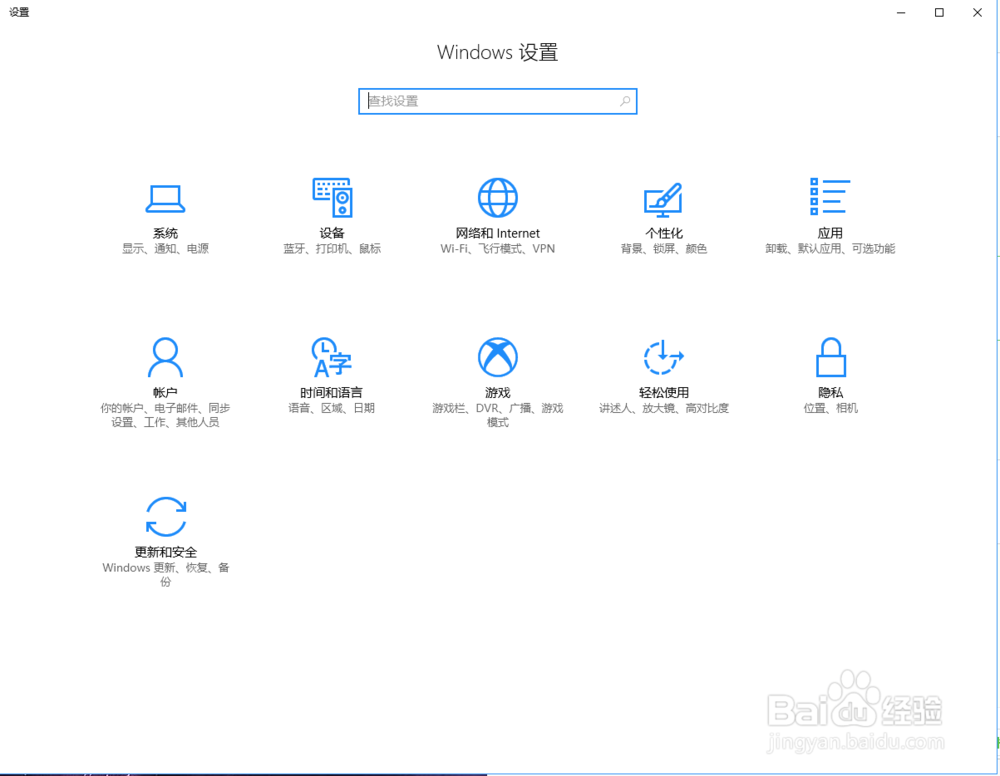
Task: Focus the 查找设置 search field
Action: (497, 101)
